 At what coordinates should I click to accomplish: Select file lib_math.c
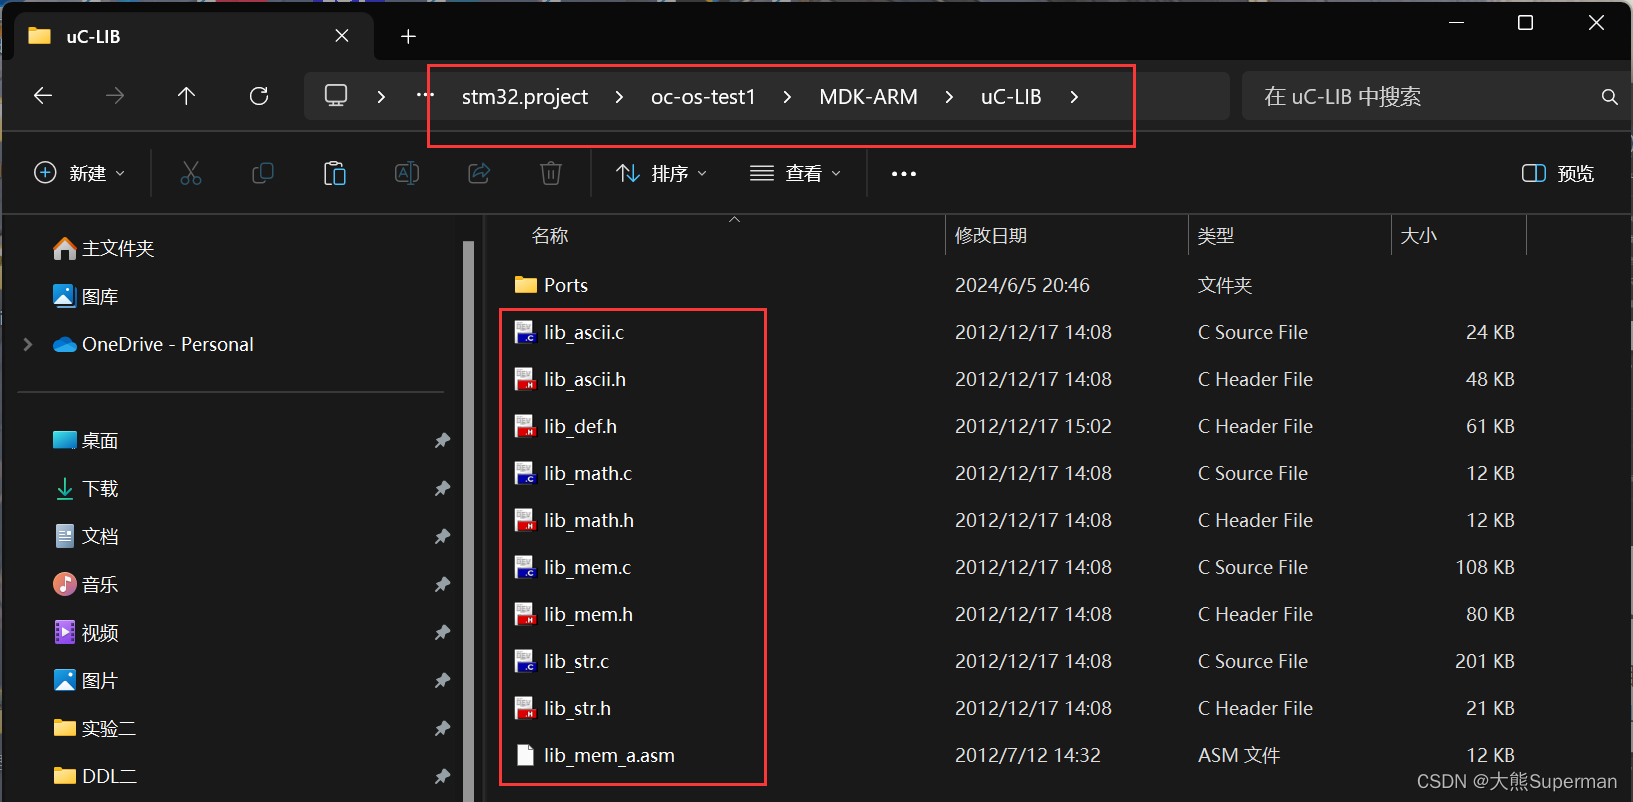pyautogui.click(x=588, y=473)
